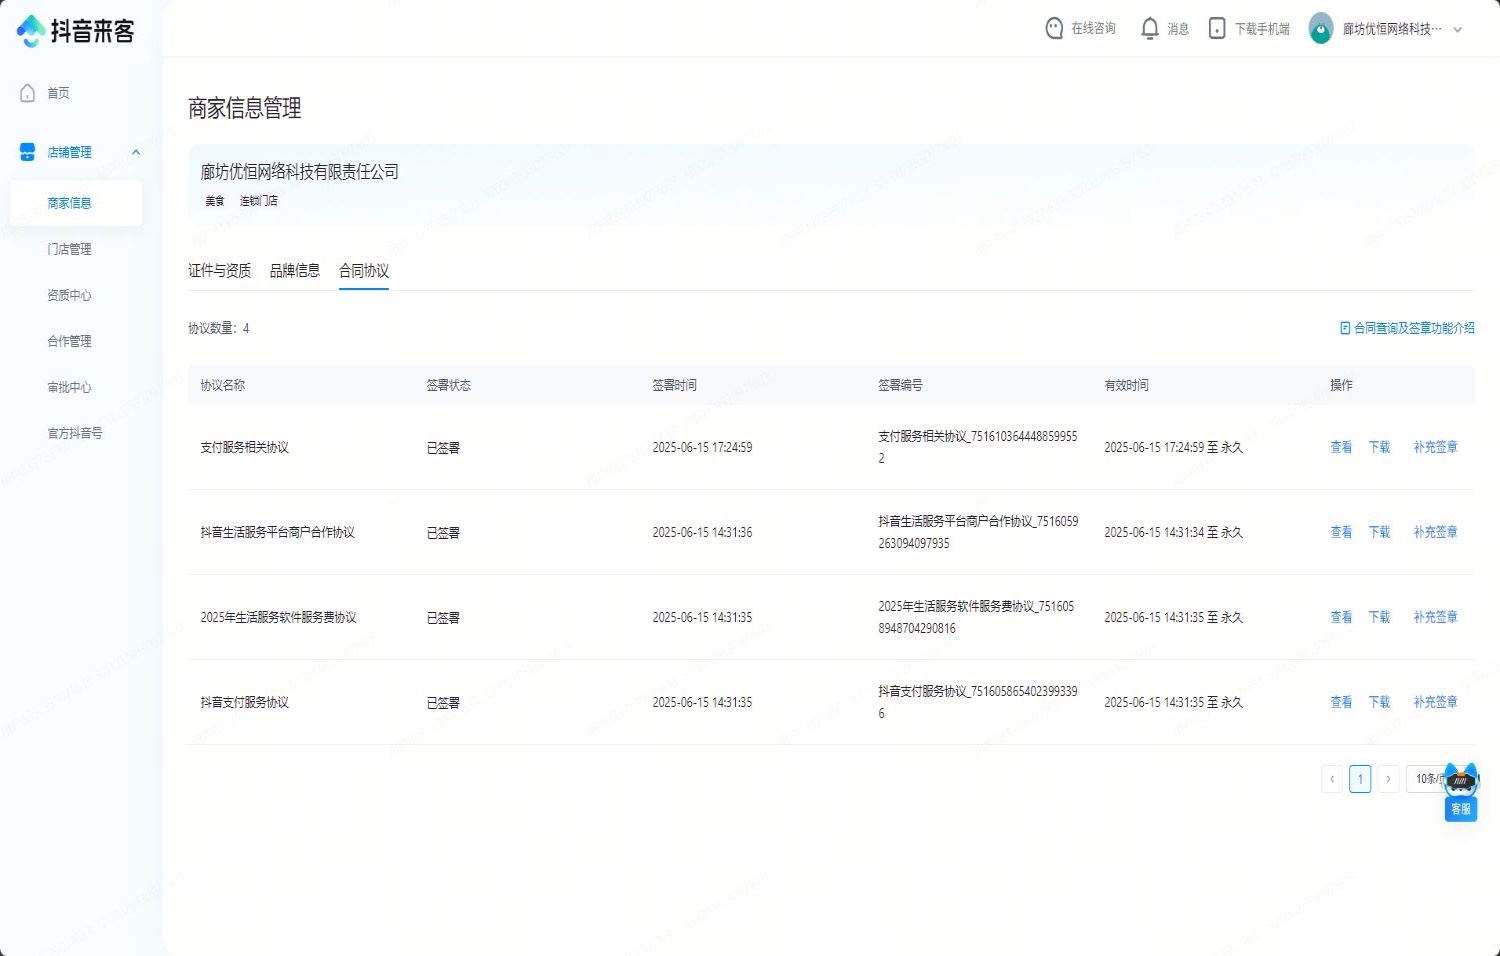The width and height of the screenshot is (1500, 956).
Task: Click 补充签章 for 支付服务相关协议
Action: [x=1435, y=447]
